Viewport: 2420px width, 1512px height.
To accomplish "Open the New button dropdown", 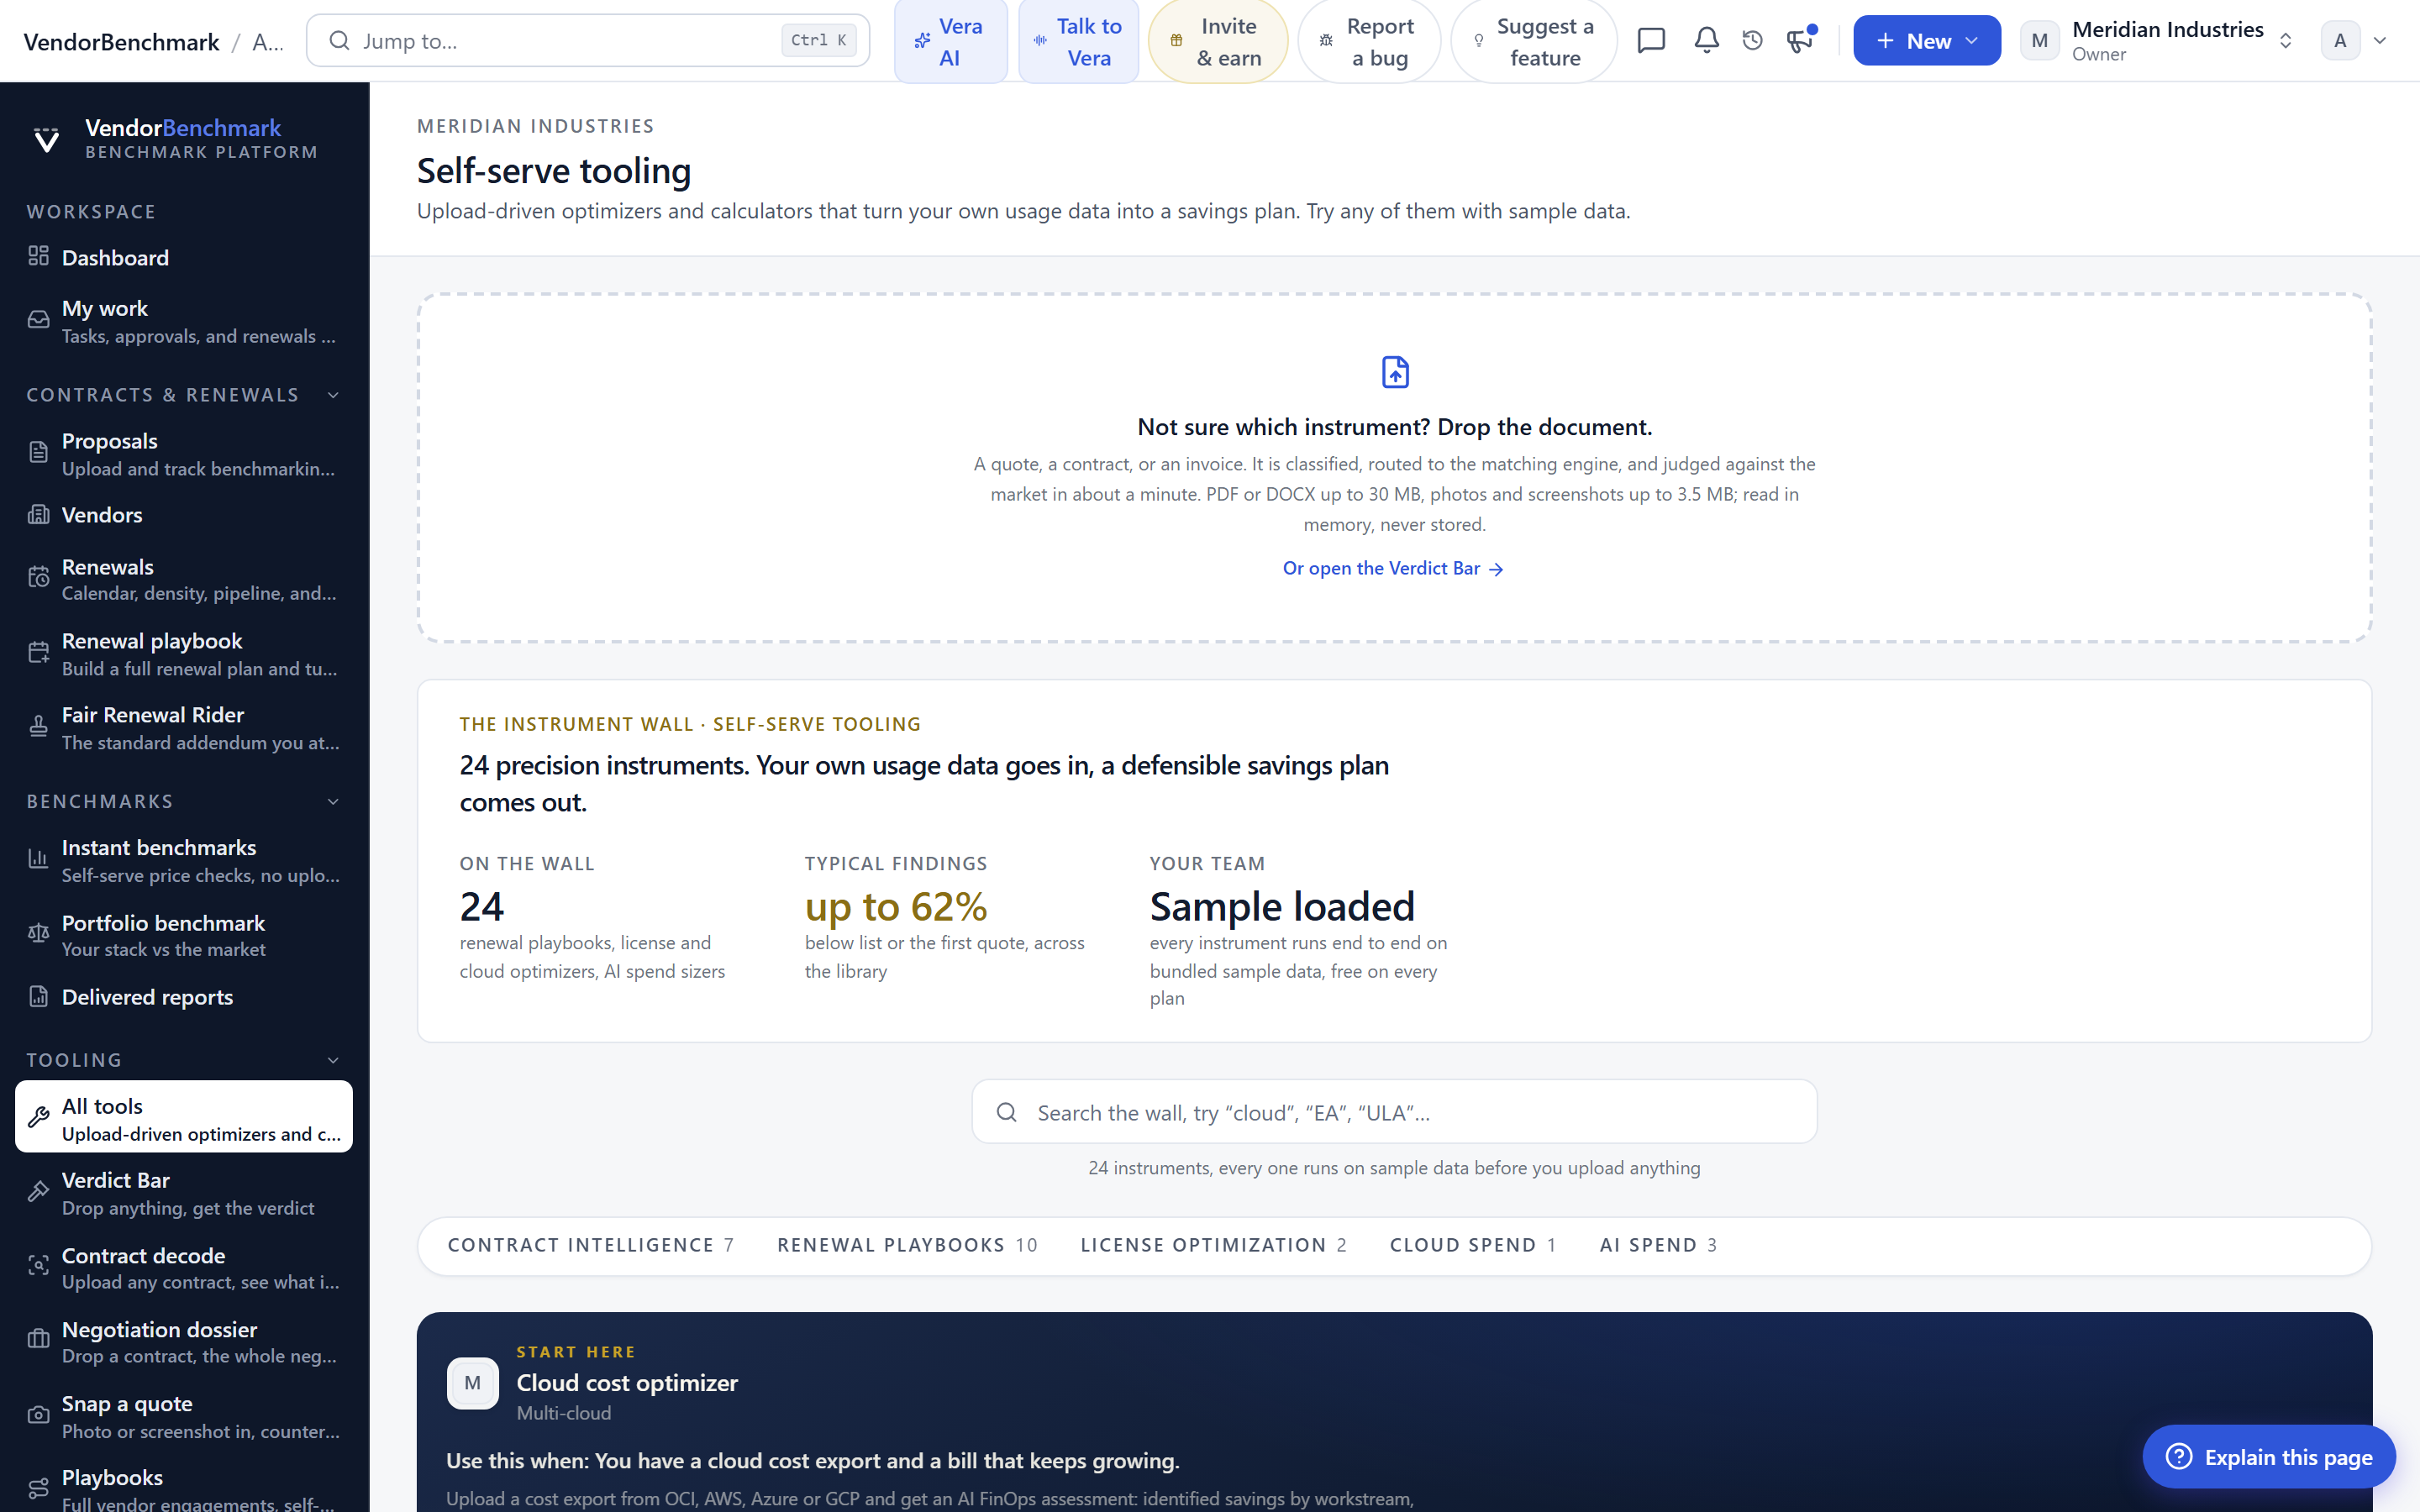I will click(1926, 40).
